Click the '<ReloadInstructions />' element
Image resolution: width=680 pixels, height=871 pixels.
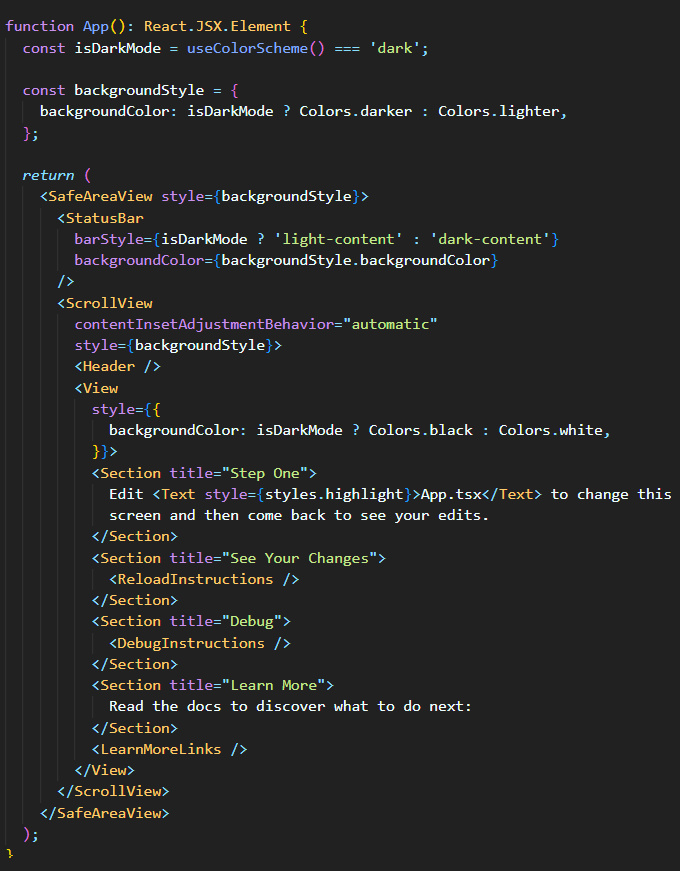pyautogui.click(x=204, y=579)
